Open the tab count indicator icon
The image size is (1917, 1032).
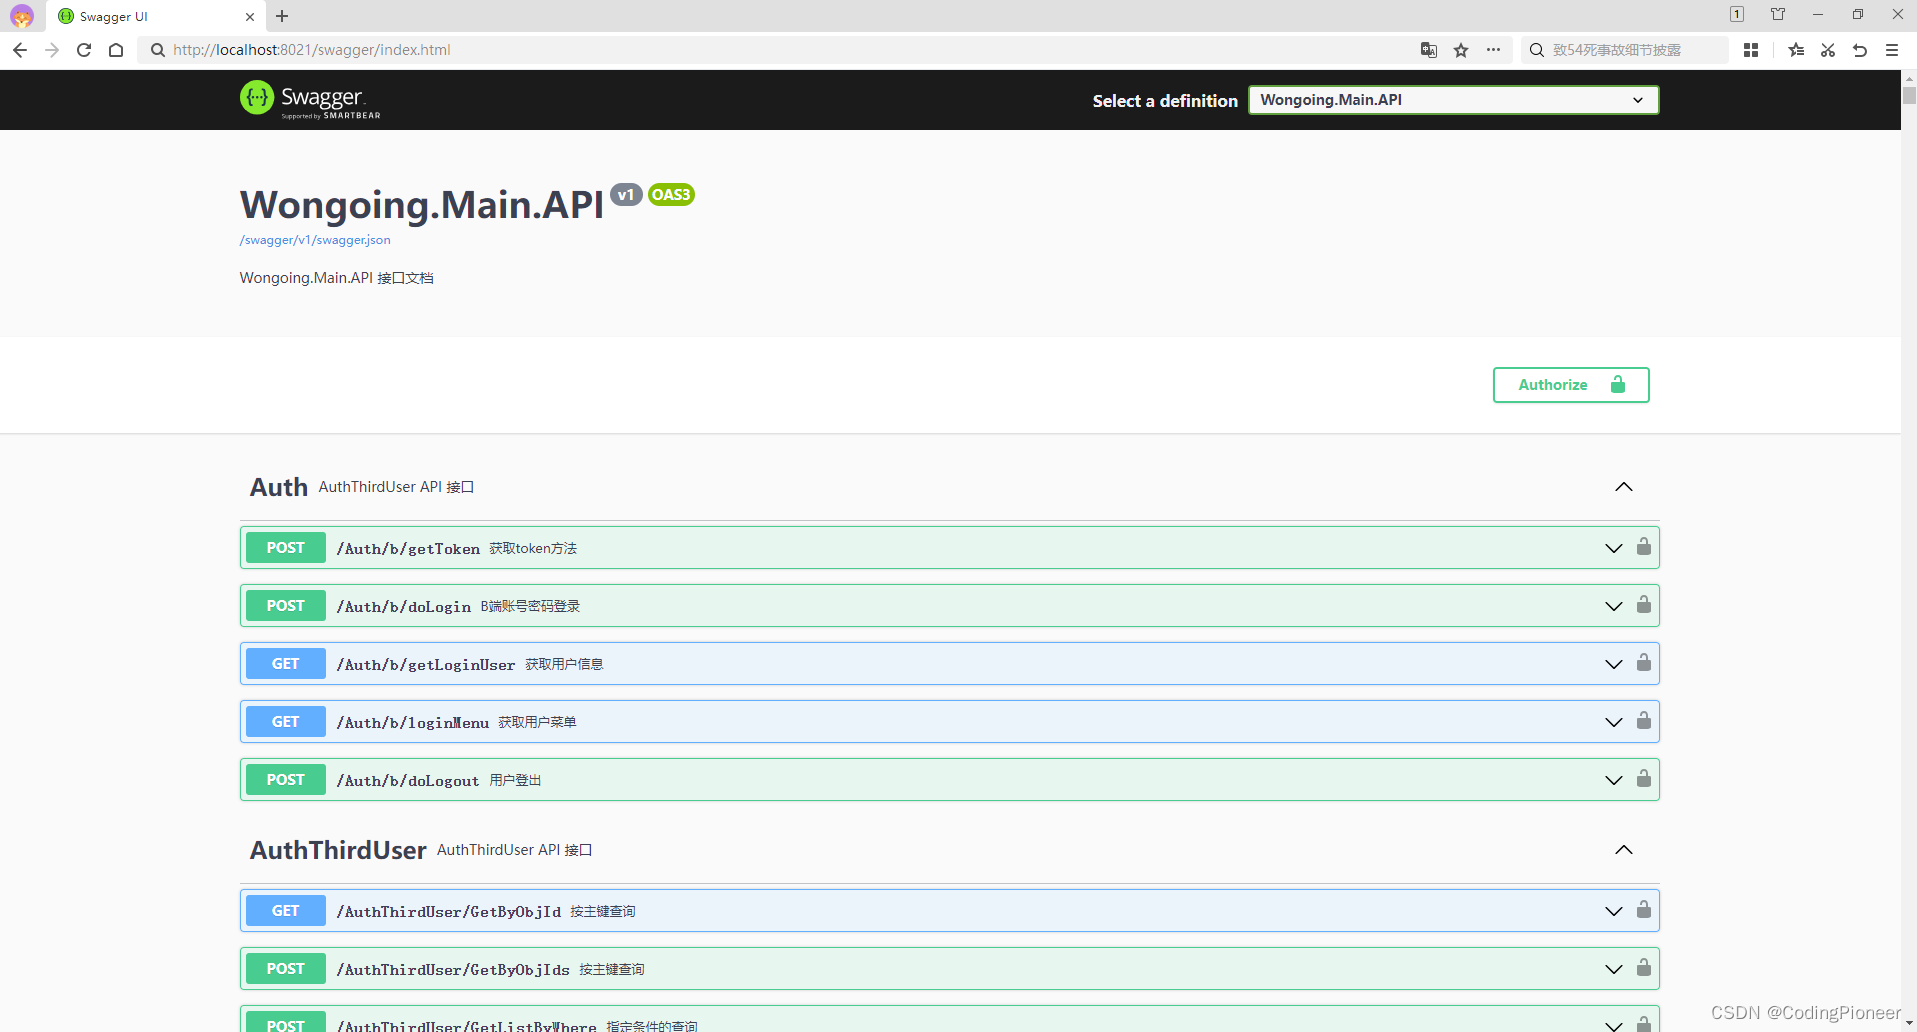[1737, 14]
